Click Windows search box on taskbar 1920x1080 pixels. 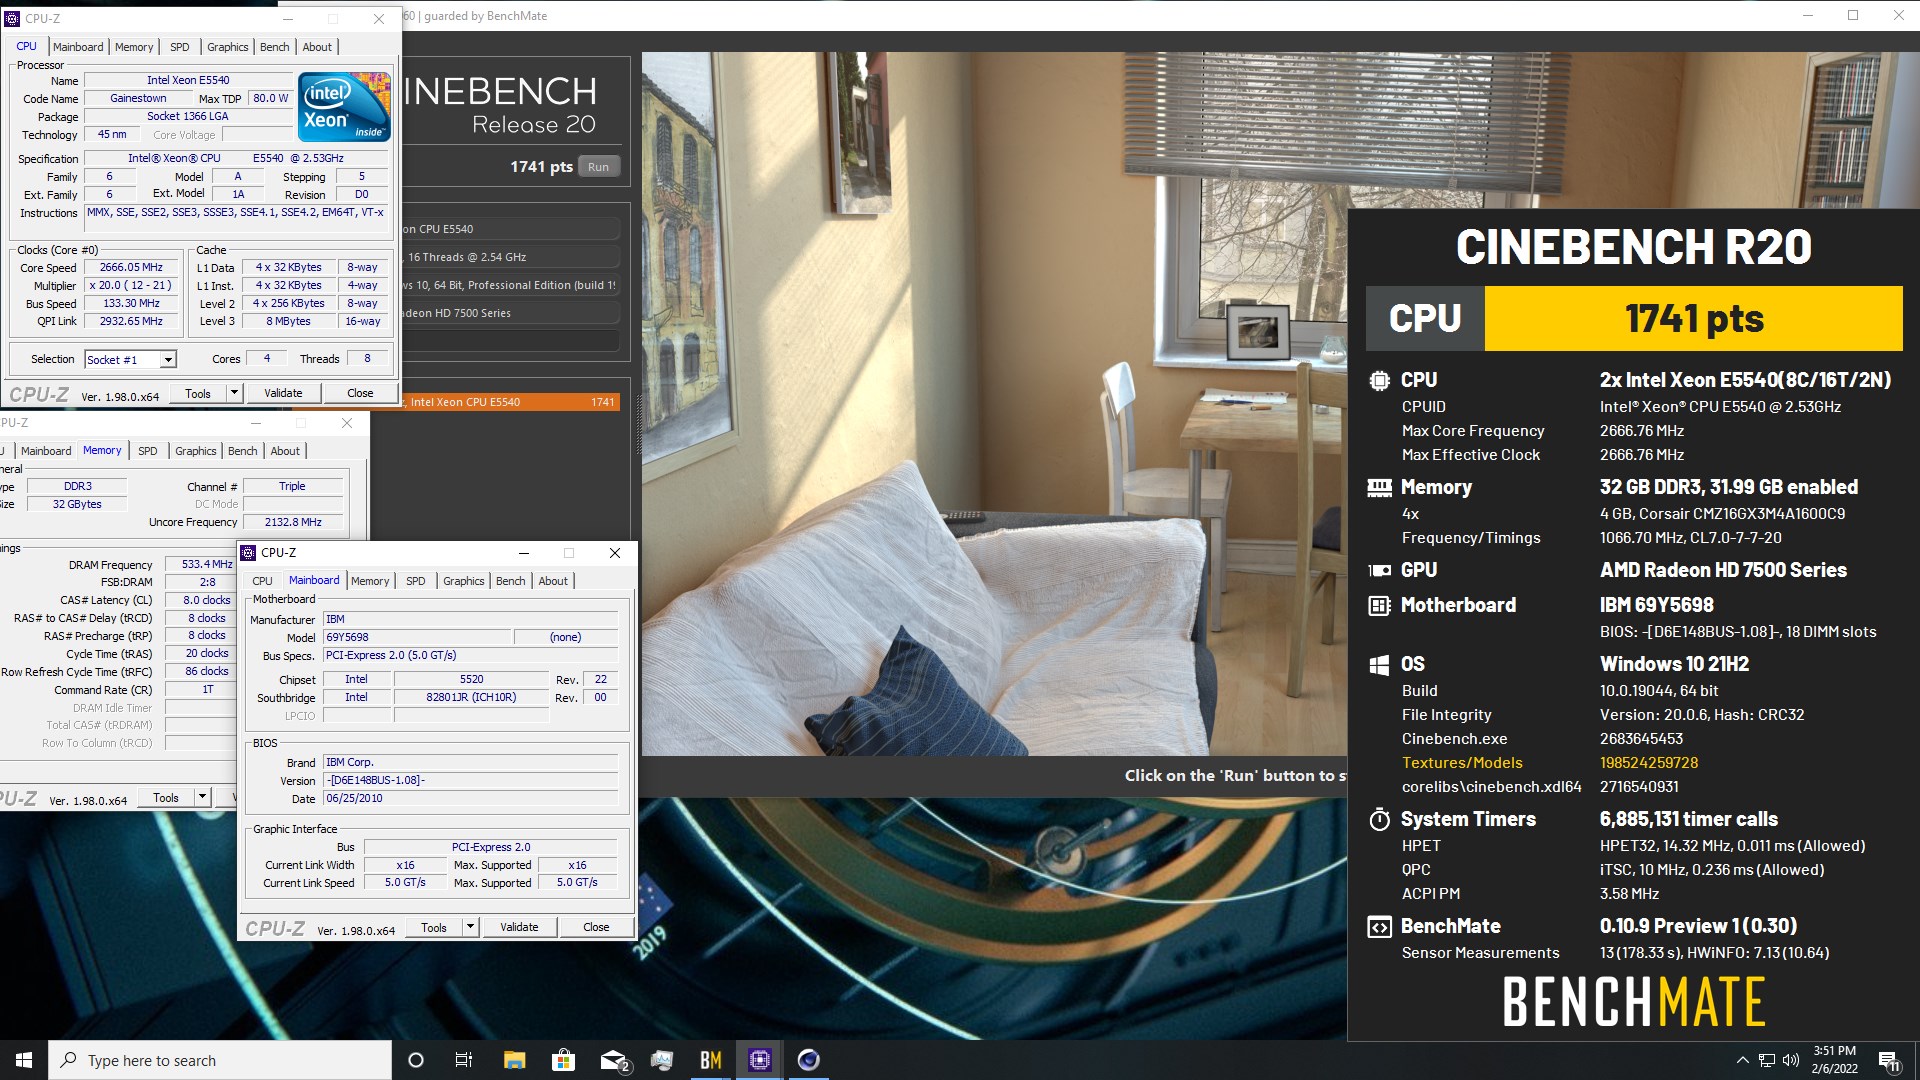(220, 1060)
